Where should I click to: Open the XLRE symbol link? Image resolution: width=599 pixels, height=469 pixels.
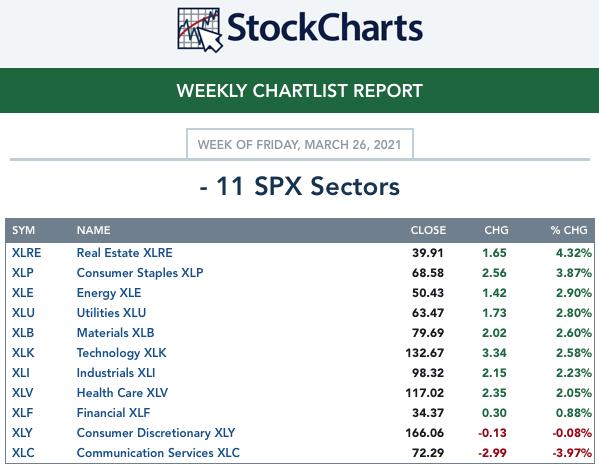26,253
